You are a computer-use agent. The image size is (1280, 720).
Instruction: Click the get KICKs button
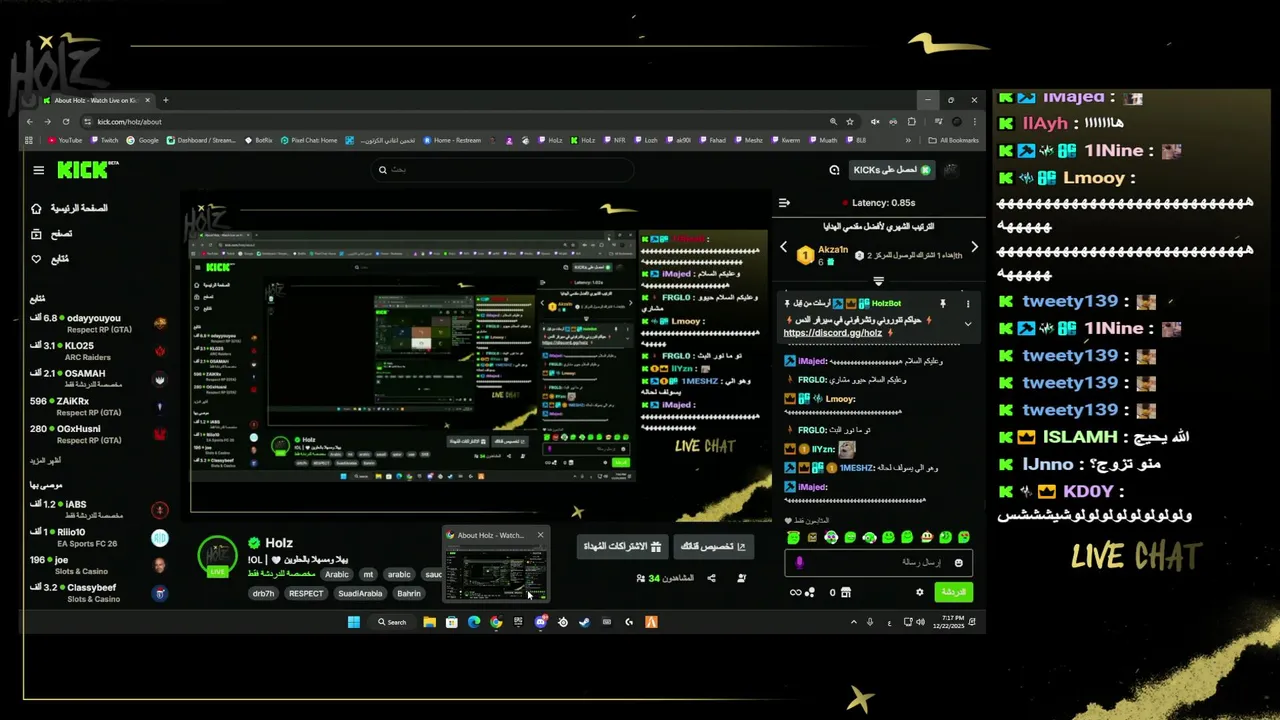point(891,170)
